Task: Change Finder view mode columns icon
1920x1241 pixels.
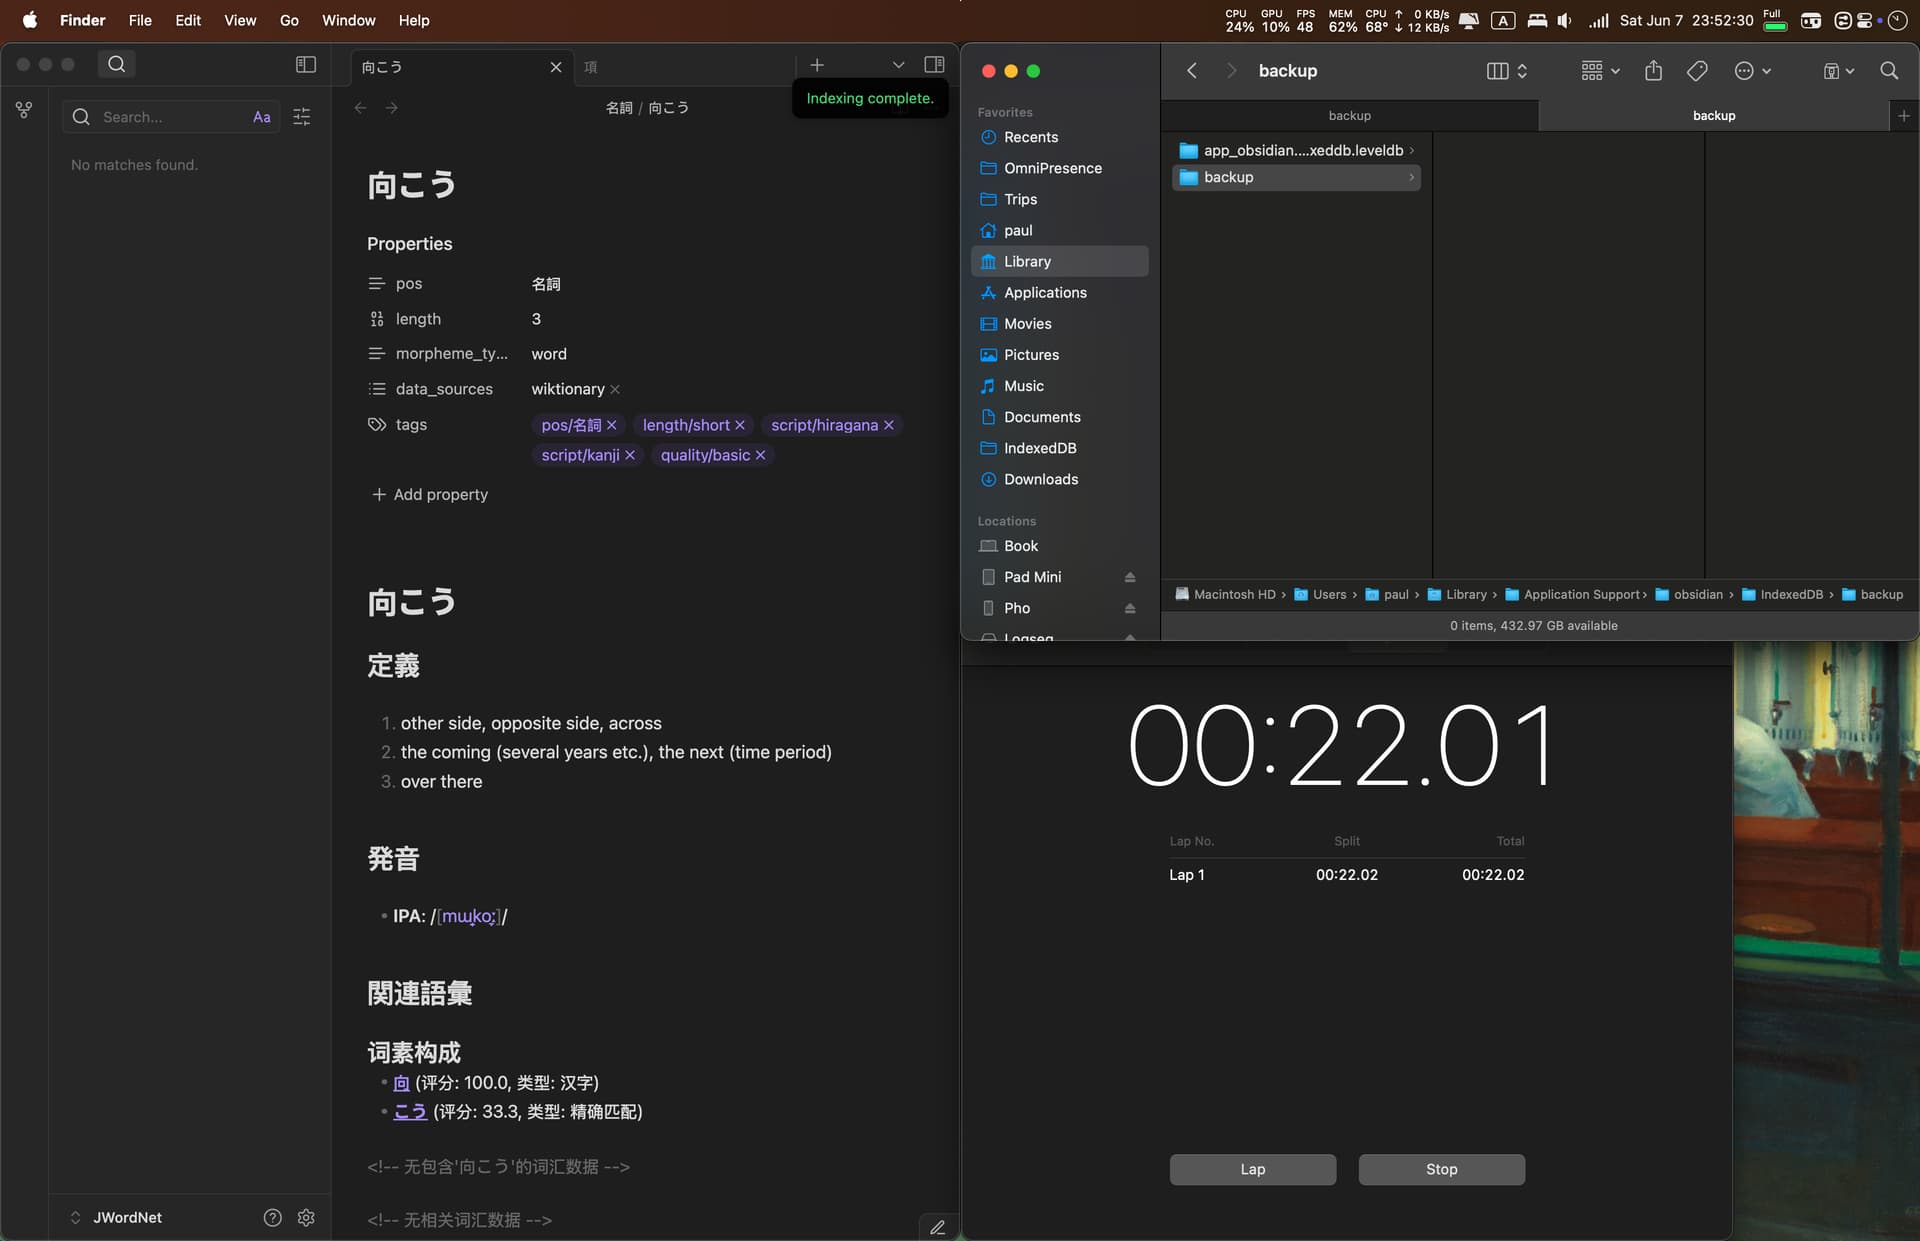Action: pos(1507,70)
